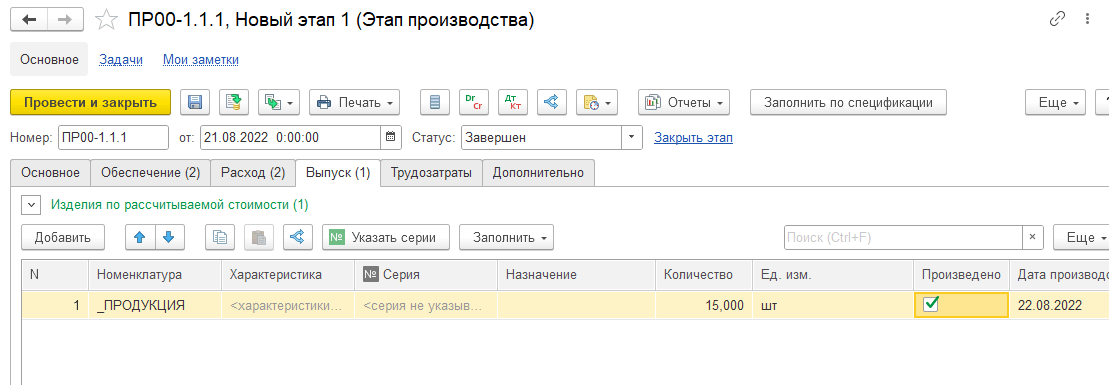Switch to the Обеспечение (2) tab
The width and height of the screenshot is (1109, 385).
[151, 173]
